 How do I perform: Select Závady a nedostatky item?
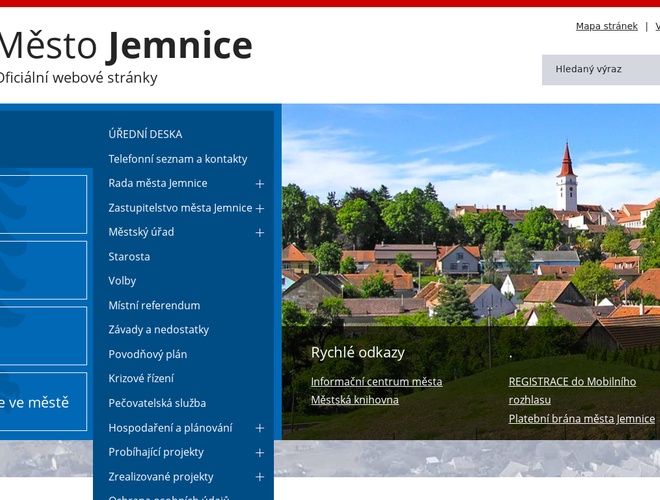[x=158, y=330]
